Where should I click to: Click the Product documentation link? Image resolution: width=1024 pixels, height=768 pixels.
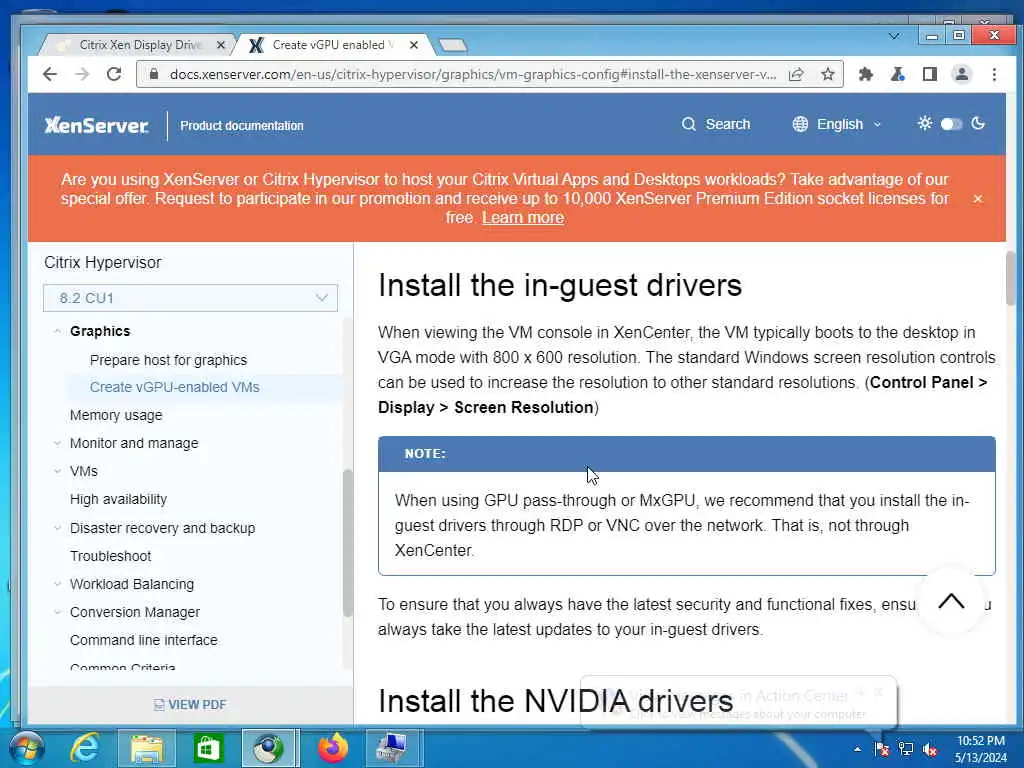pyautogui.click(x=242, y=125)
